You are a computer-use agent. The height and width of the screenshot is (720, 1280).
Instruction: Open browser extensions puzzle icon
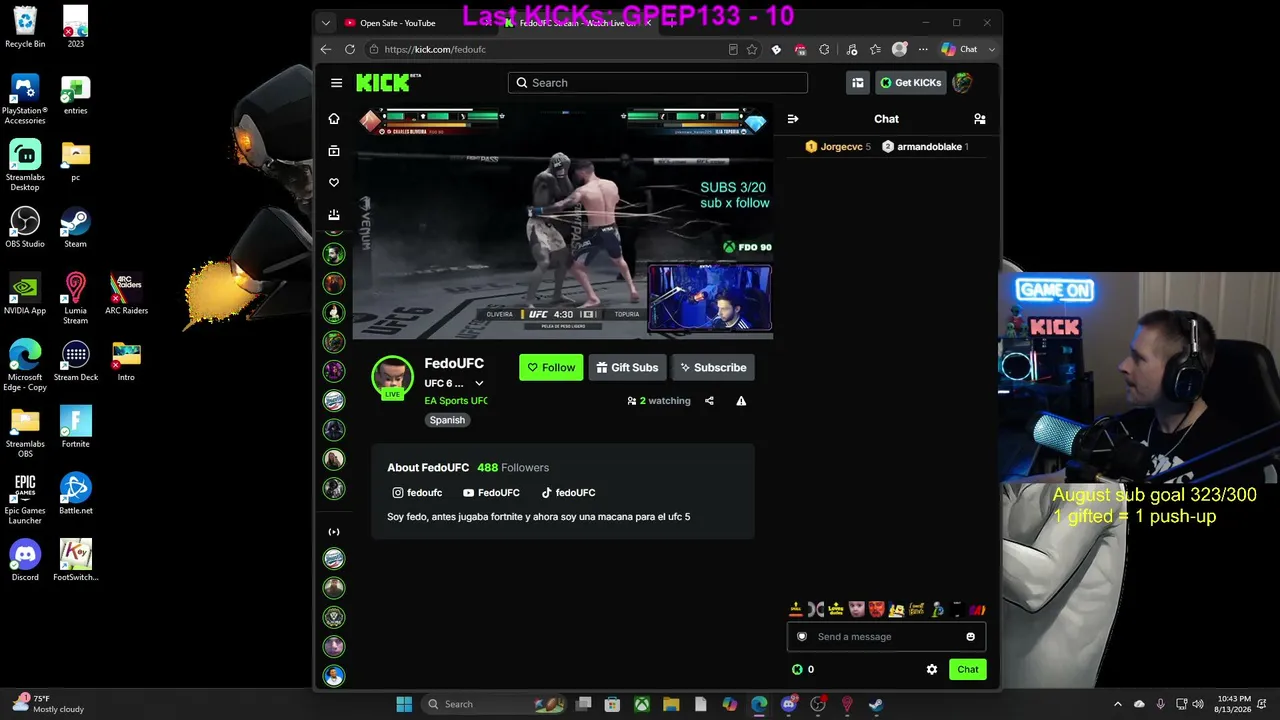(x=824, y=49)
